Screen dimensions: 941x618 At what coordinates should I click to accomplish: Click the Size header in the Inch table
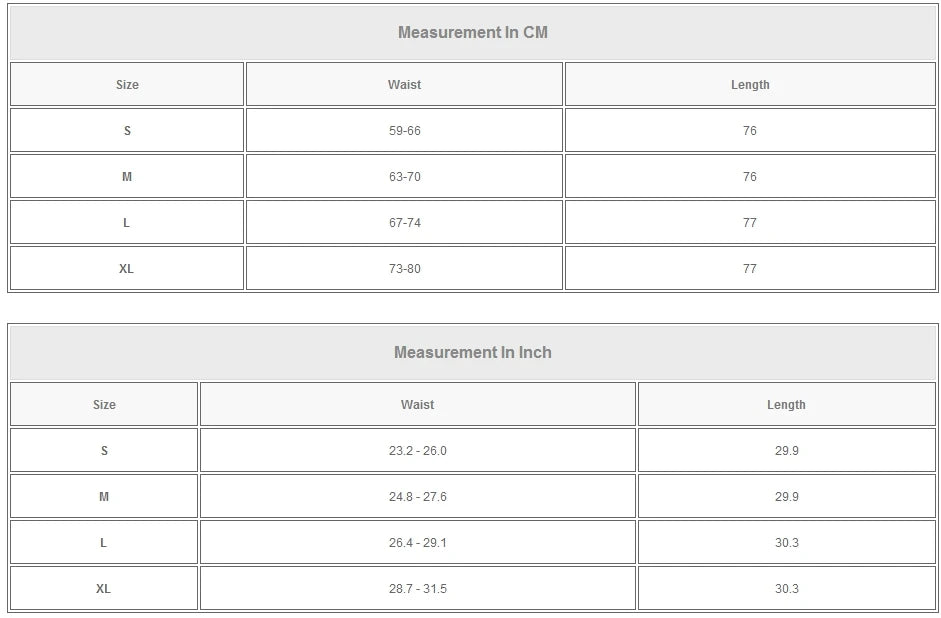point(104,405)
